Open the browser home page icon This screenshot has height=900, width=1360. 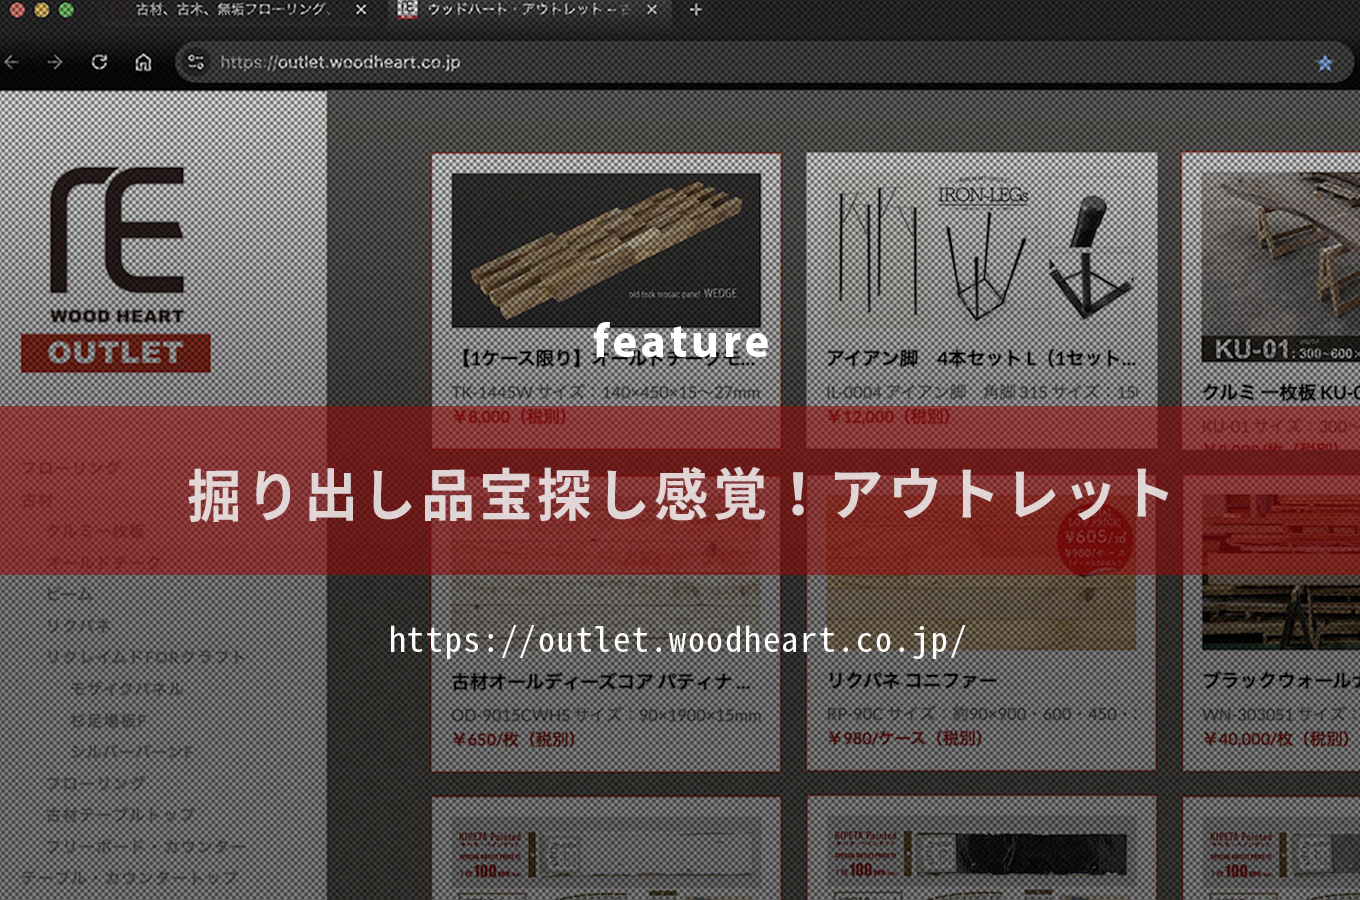[143, 62]
